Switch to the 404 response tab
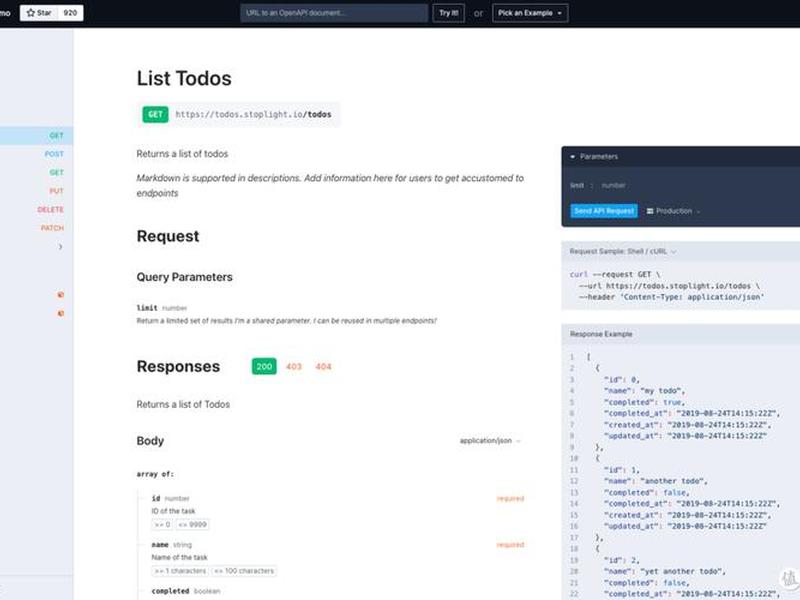 [x=323, y=366]
